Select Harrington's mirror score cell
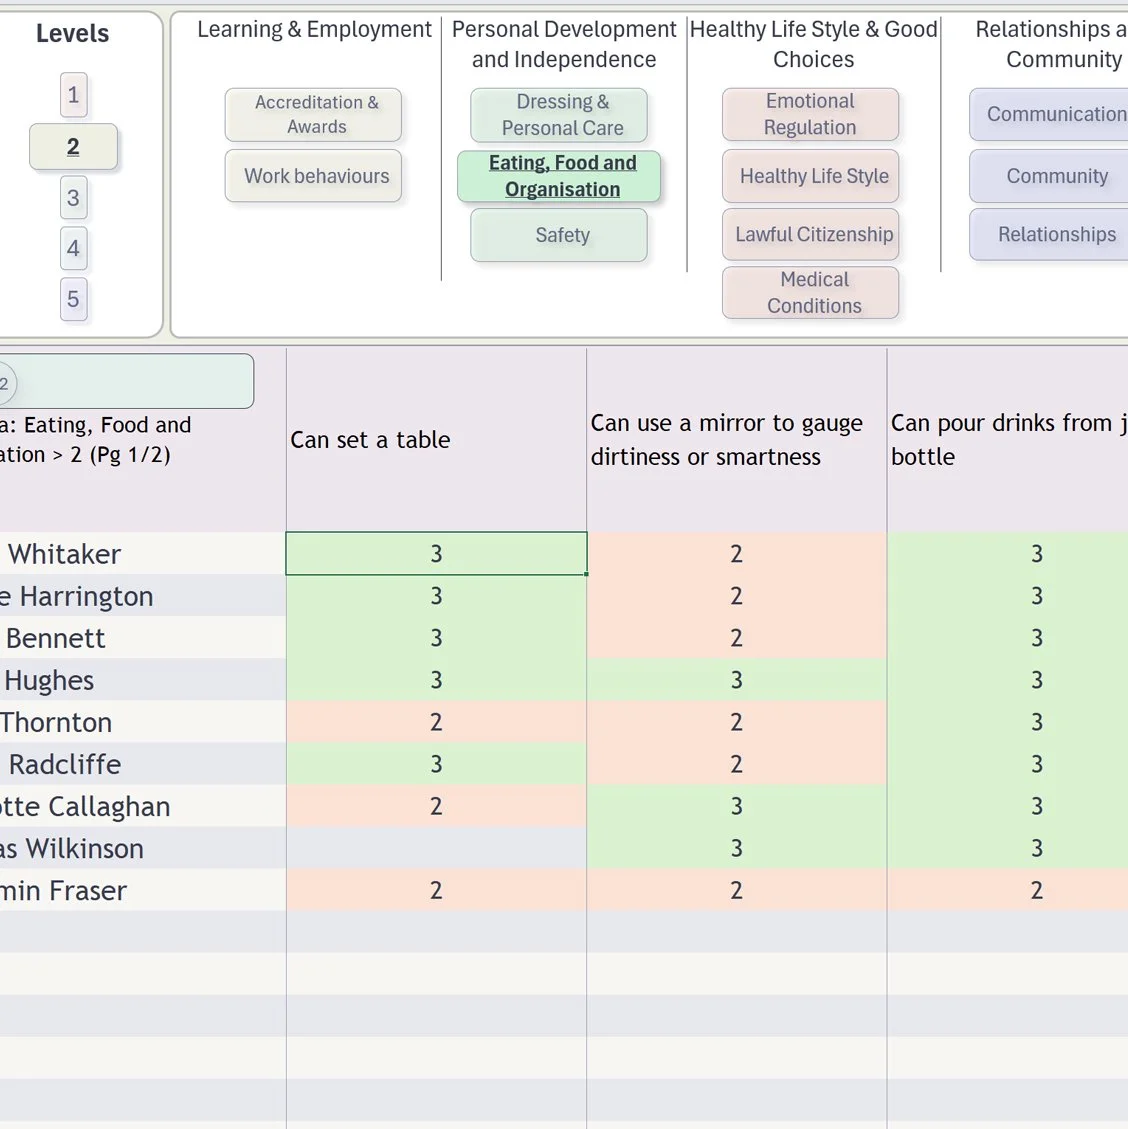The image size is (1128, 1129). pos(736,596)
